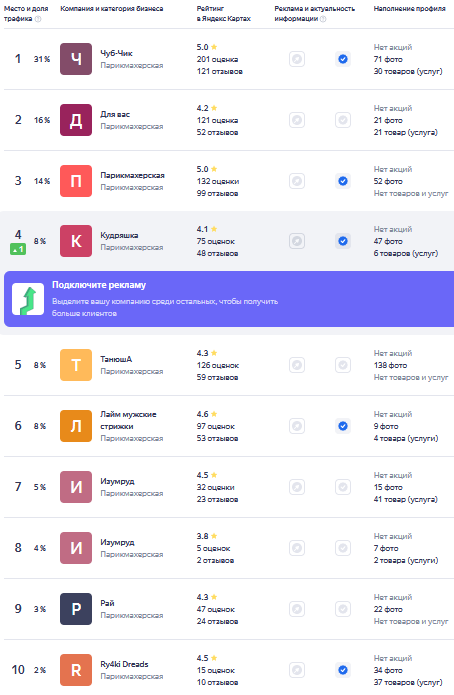Viewport: 454px width, 695px height.
Task: Click the blue verified checkmark for Чуб-Чик
Action: point(343,59)
